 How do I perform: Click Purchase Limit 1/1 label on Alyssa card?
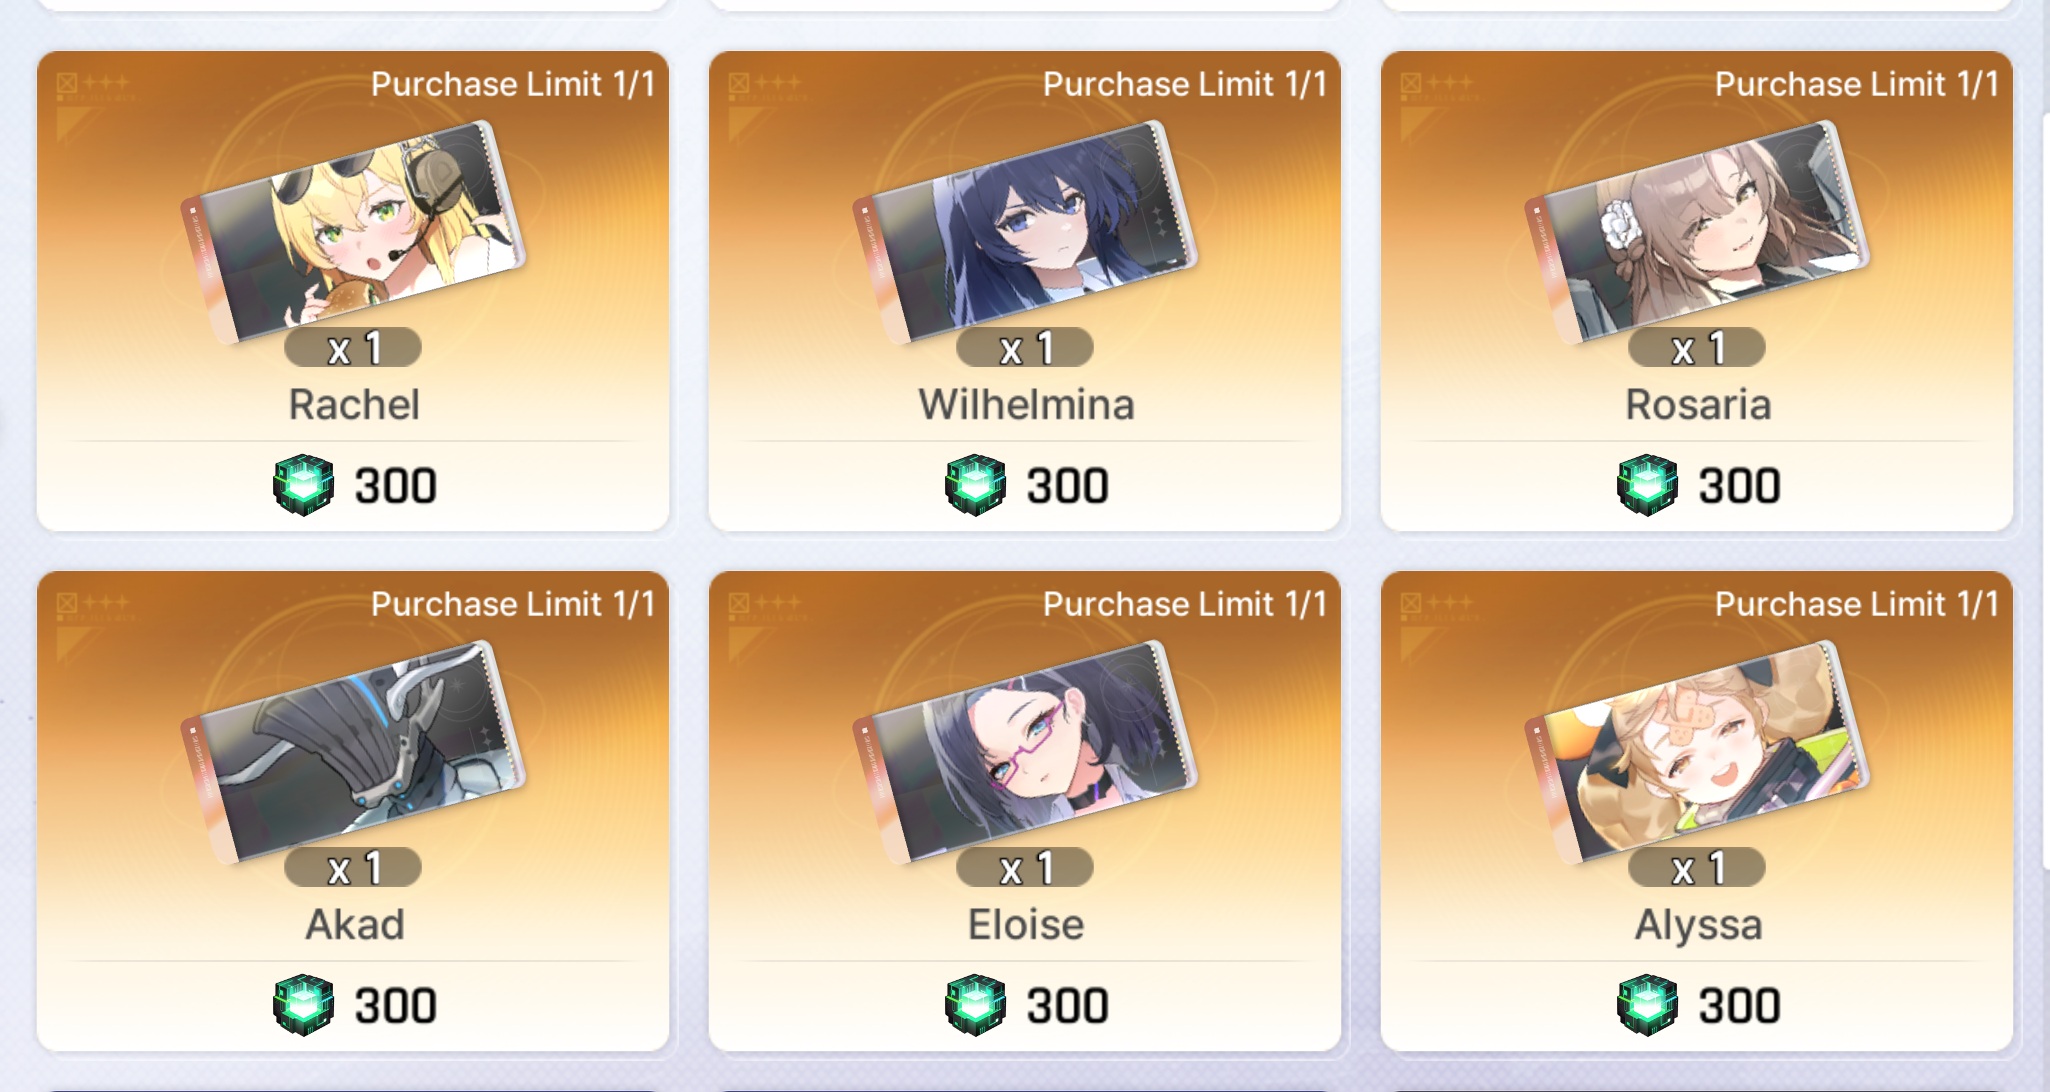point(1857,604)
